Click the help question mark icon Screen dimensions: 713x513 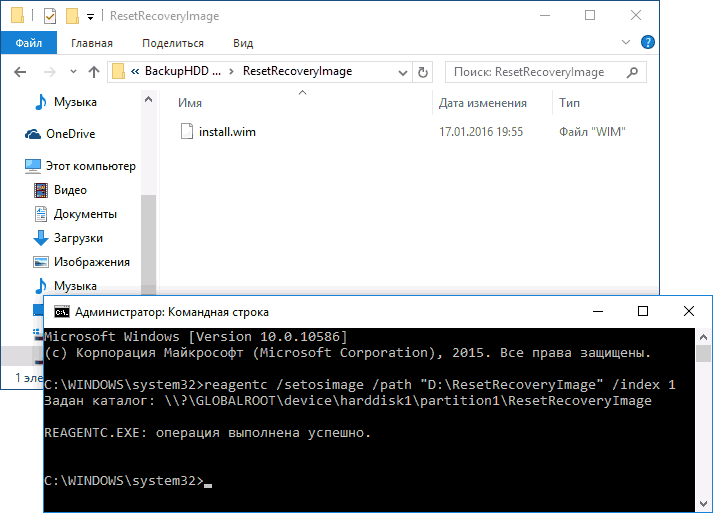point(648,42)
